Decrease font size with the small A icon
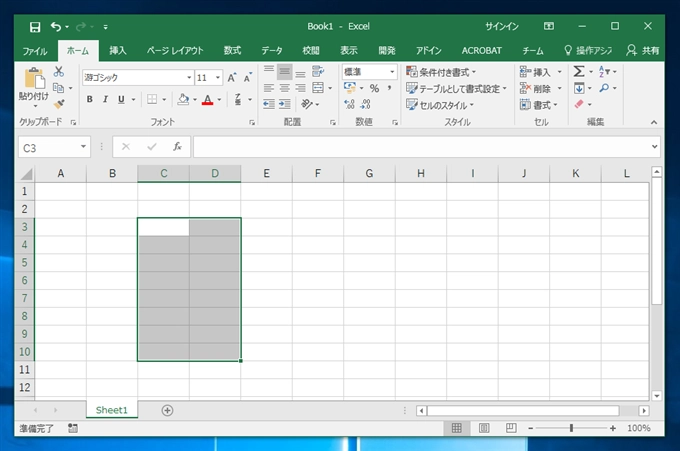 248,78
